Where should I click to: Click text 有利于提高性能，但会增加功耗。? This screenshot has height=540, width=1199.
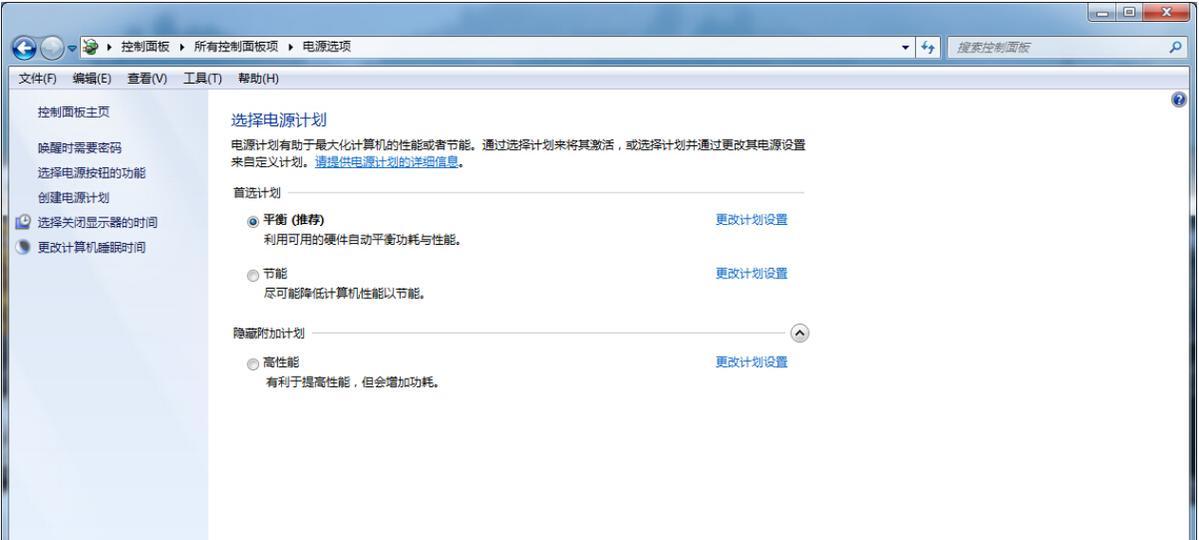click(x=353, y=382)
